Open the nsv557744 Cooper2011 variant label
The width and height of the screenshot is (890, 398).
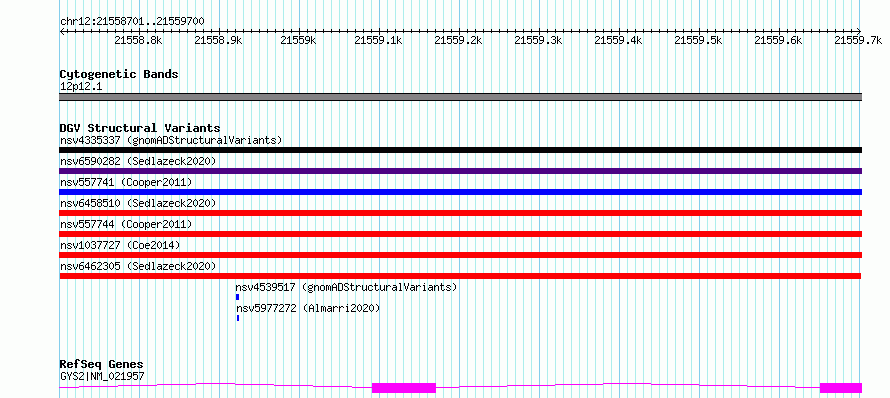point(126,224)
